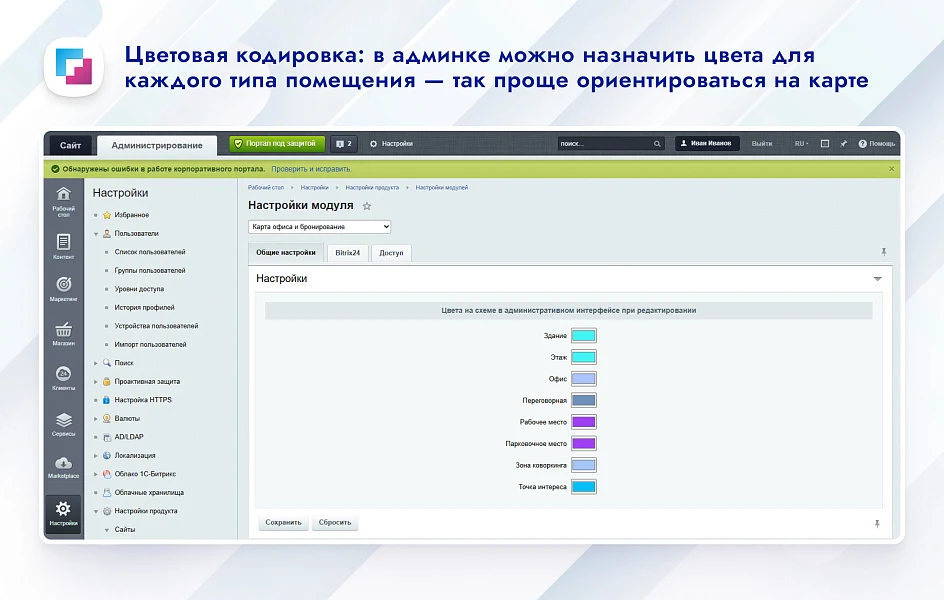Click the Сохранить button
Image resolution: width=944 pixels, height=600 pixels.
coord(284,522)
